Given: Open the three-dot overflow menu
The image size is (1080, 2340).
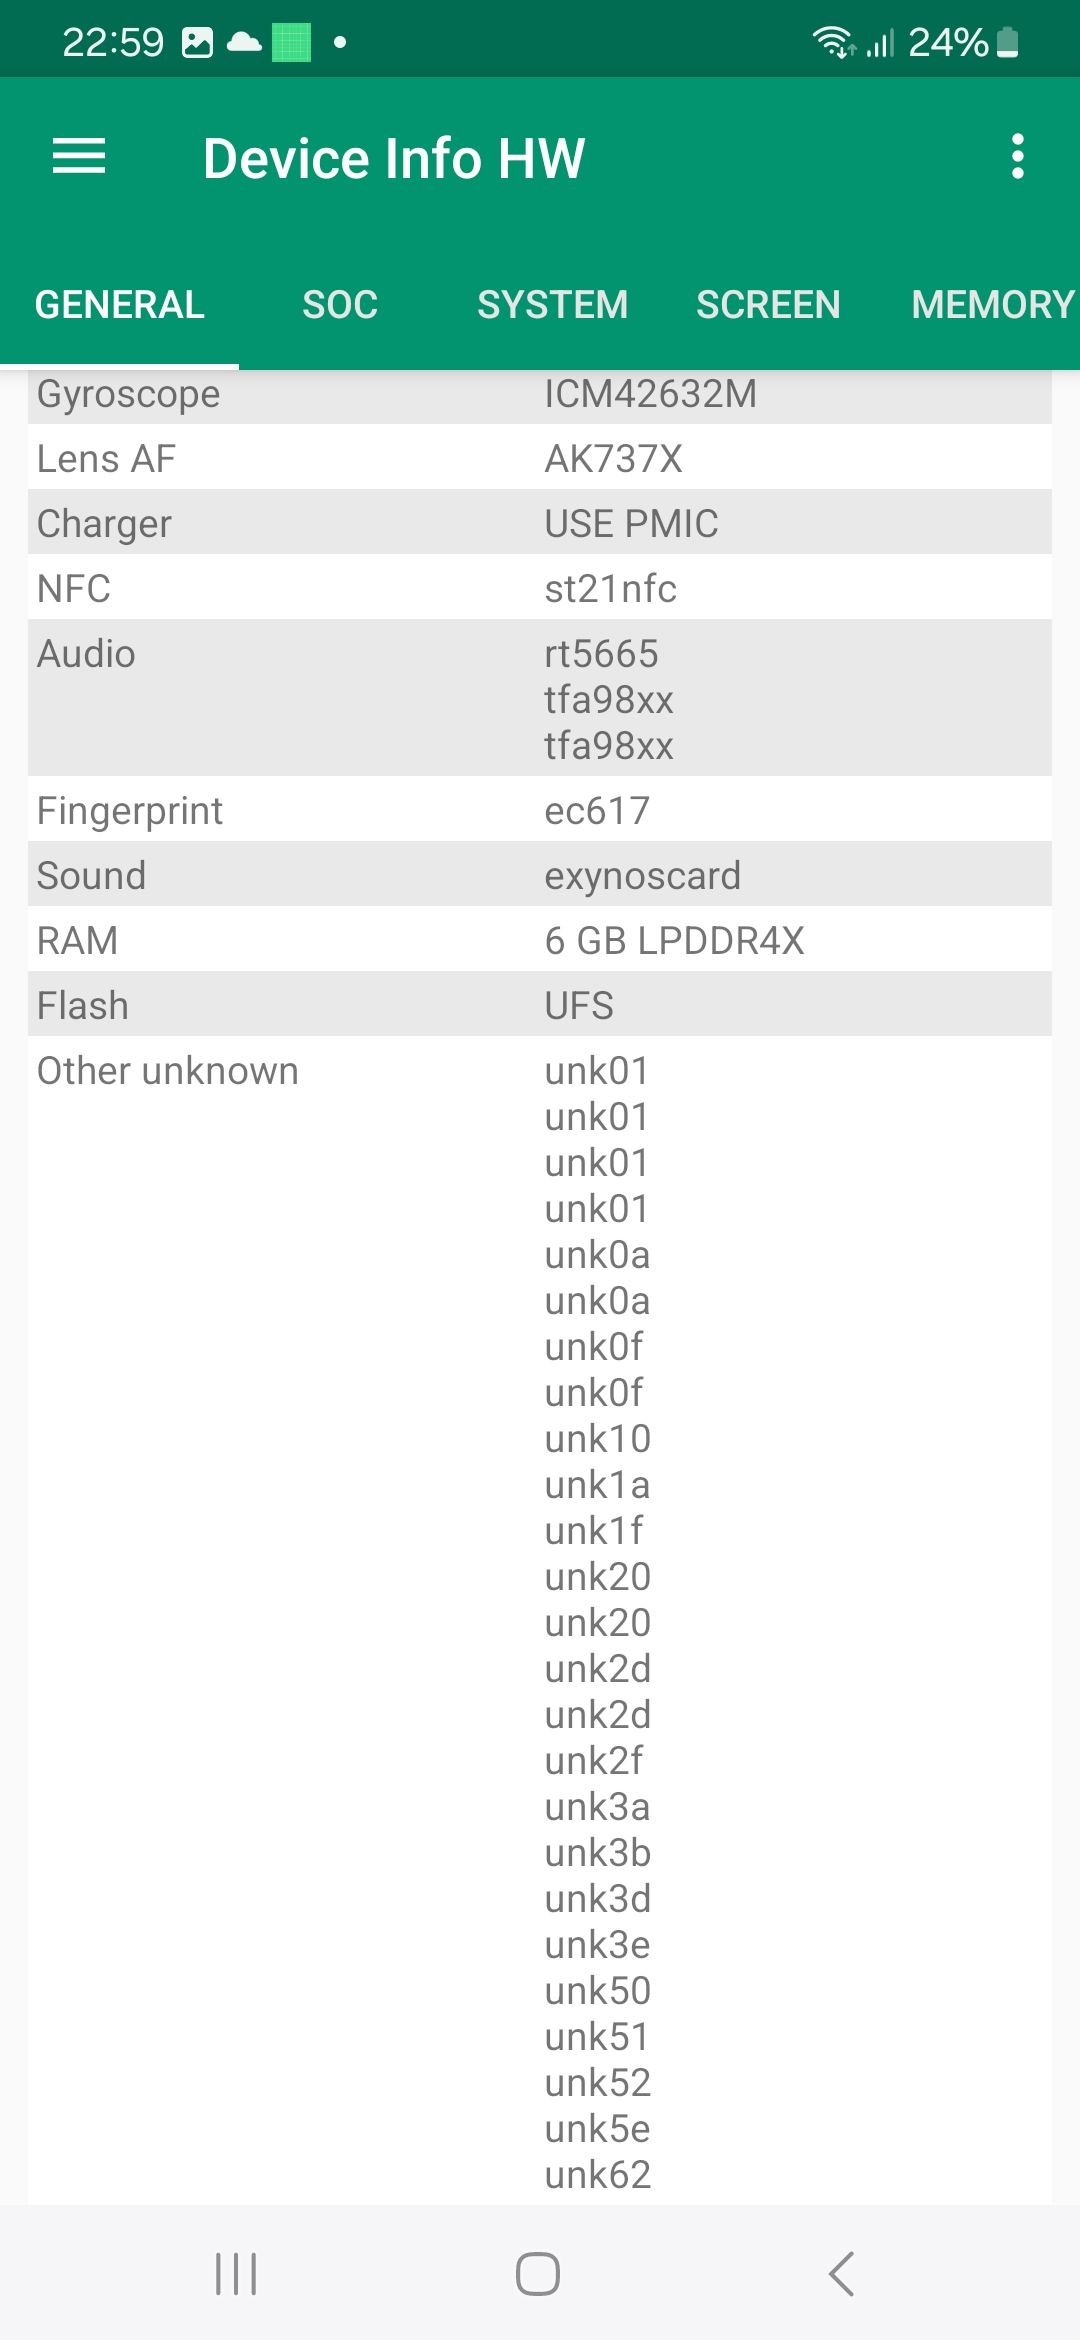Looking at the screenshot, I should 1017,157.
